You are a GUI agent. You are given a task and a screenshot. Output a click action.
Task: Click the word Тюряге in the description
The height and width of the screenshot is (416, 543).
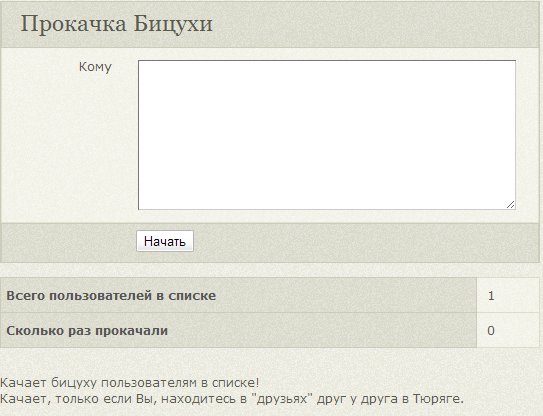438,399
